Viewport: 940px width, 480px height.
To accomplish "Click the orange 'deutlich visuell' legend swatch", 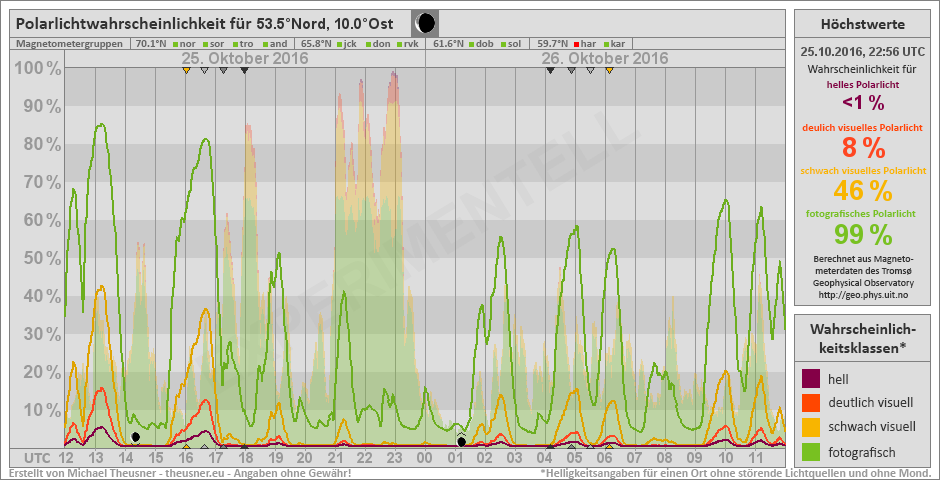I will coord(812,403).
